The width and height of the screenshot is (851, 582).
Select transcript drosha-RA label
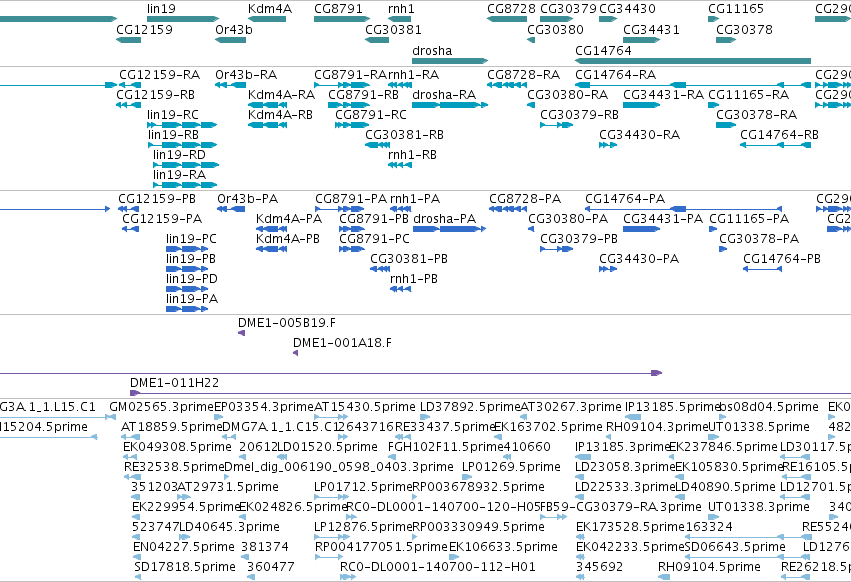[x=444, y=94]
